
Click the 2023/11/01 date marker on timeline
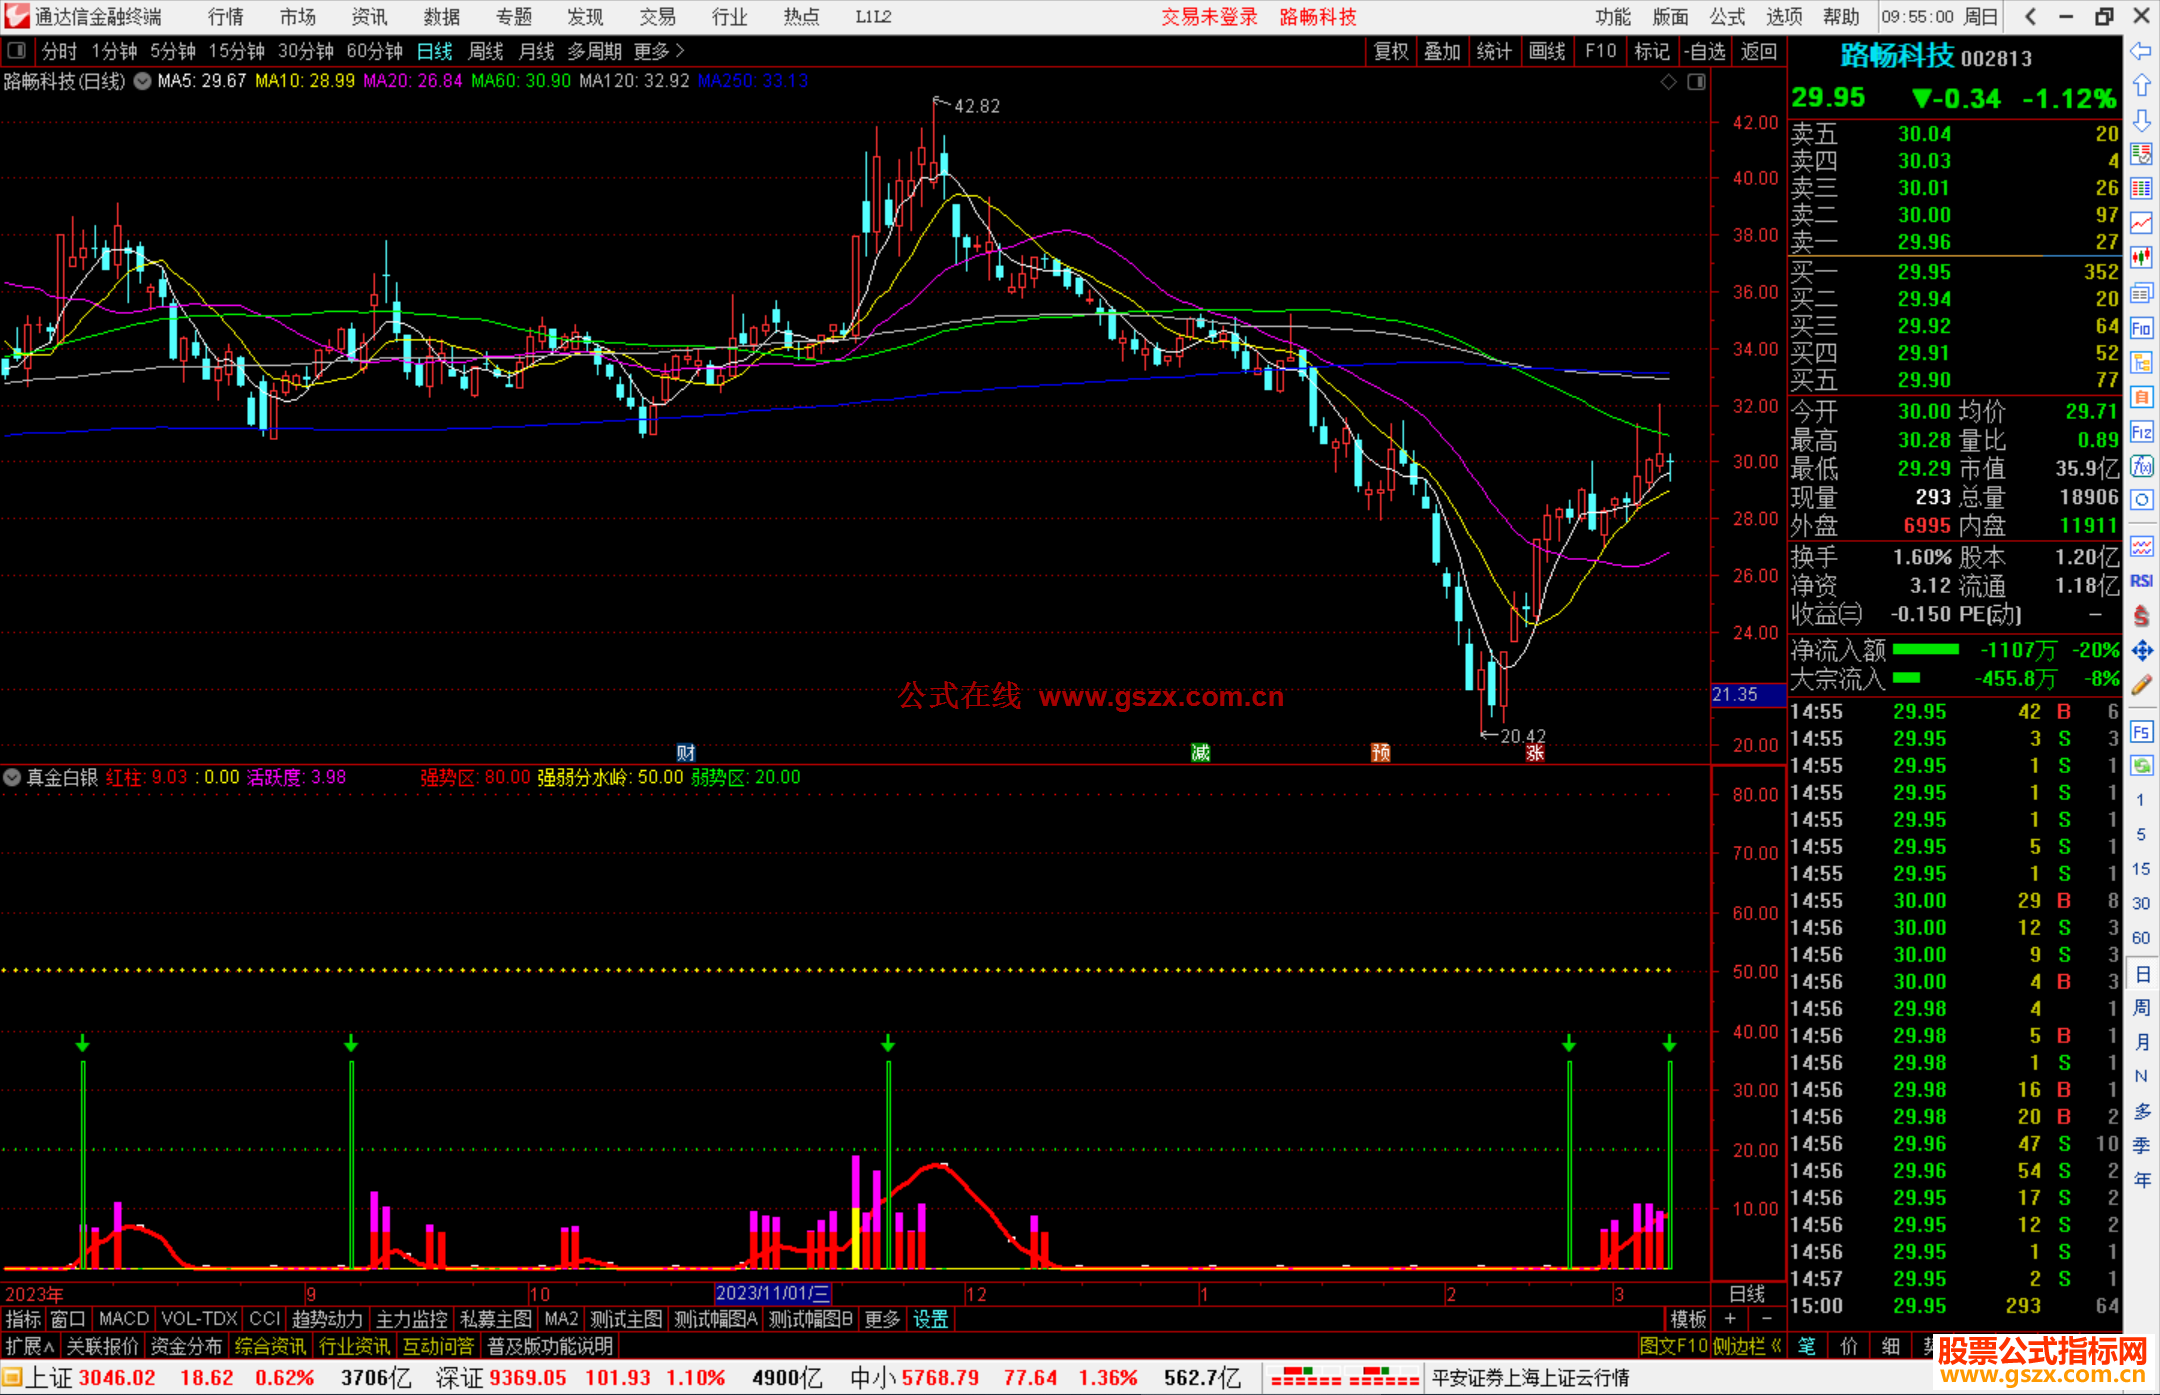click(x=772, y=1293)
